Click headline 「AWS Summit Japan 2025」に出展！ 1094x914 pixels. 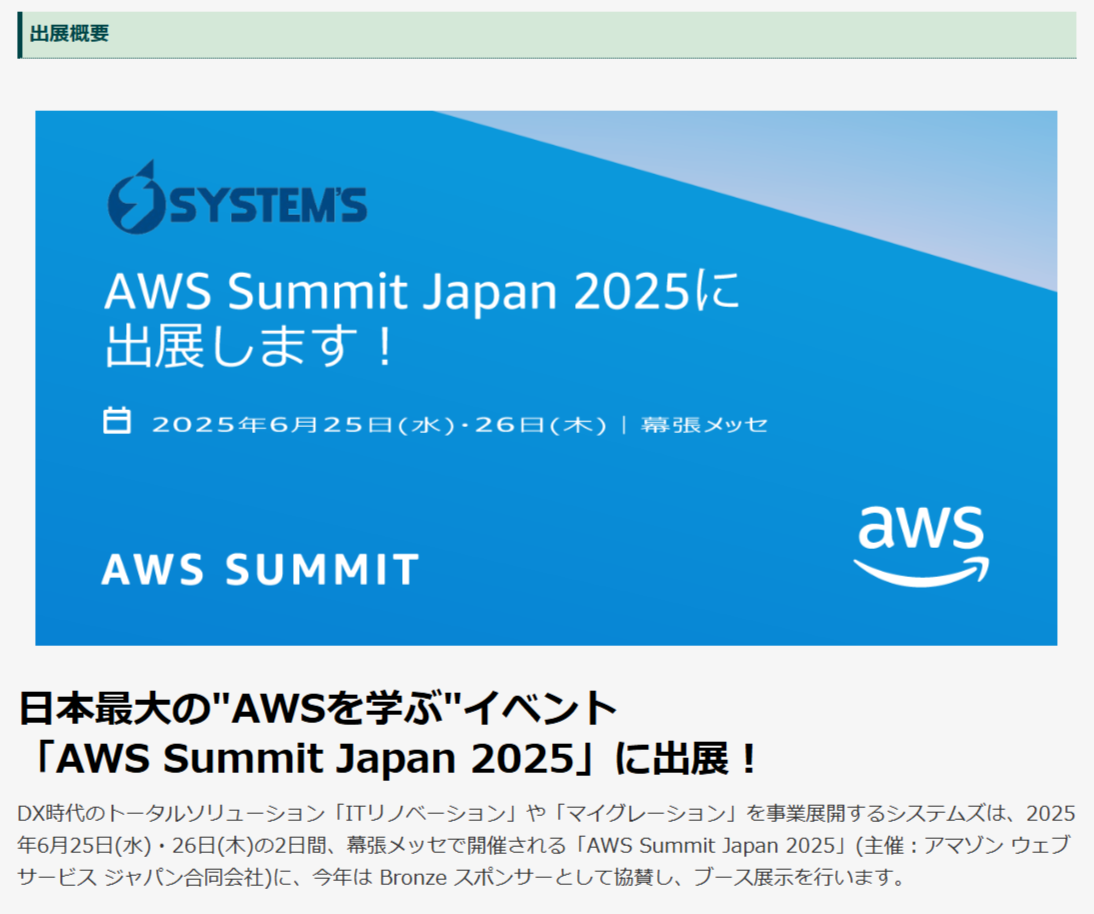point(389,758)
